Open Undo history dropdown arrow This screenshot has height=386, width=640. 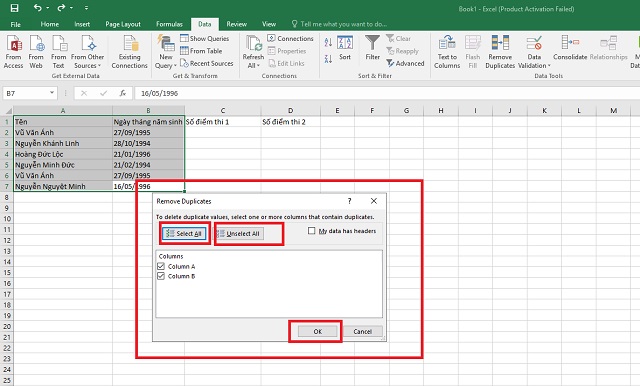(x=47, y=8)
